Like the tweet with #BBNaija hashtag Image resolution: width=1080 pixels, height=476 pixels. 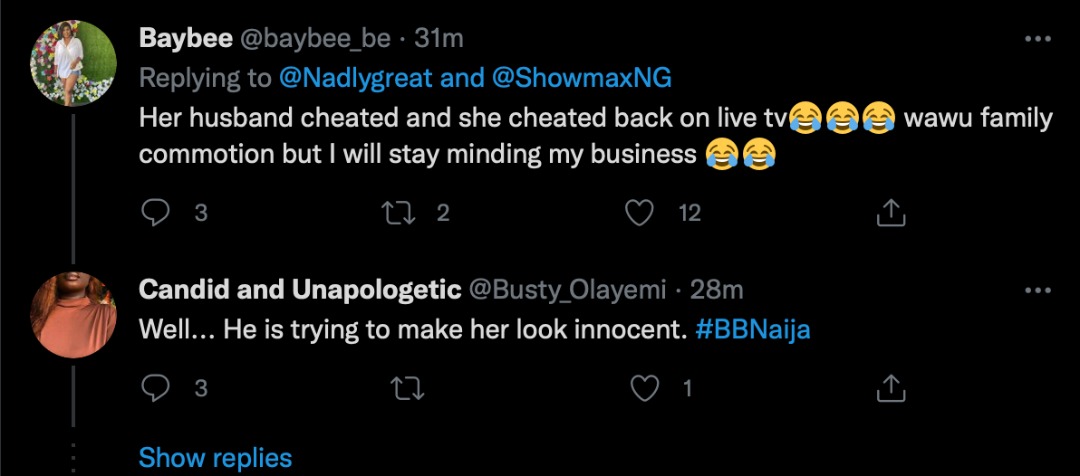pyautogui.click(x=649, y=387)
